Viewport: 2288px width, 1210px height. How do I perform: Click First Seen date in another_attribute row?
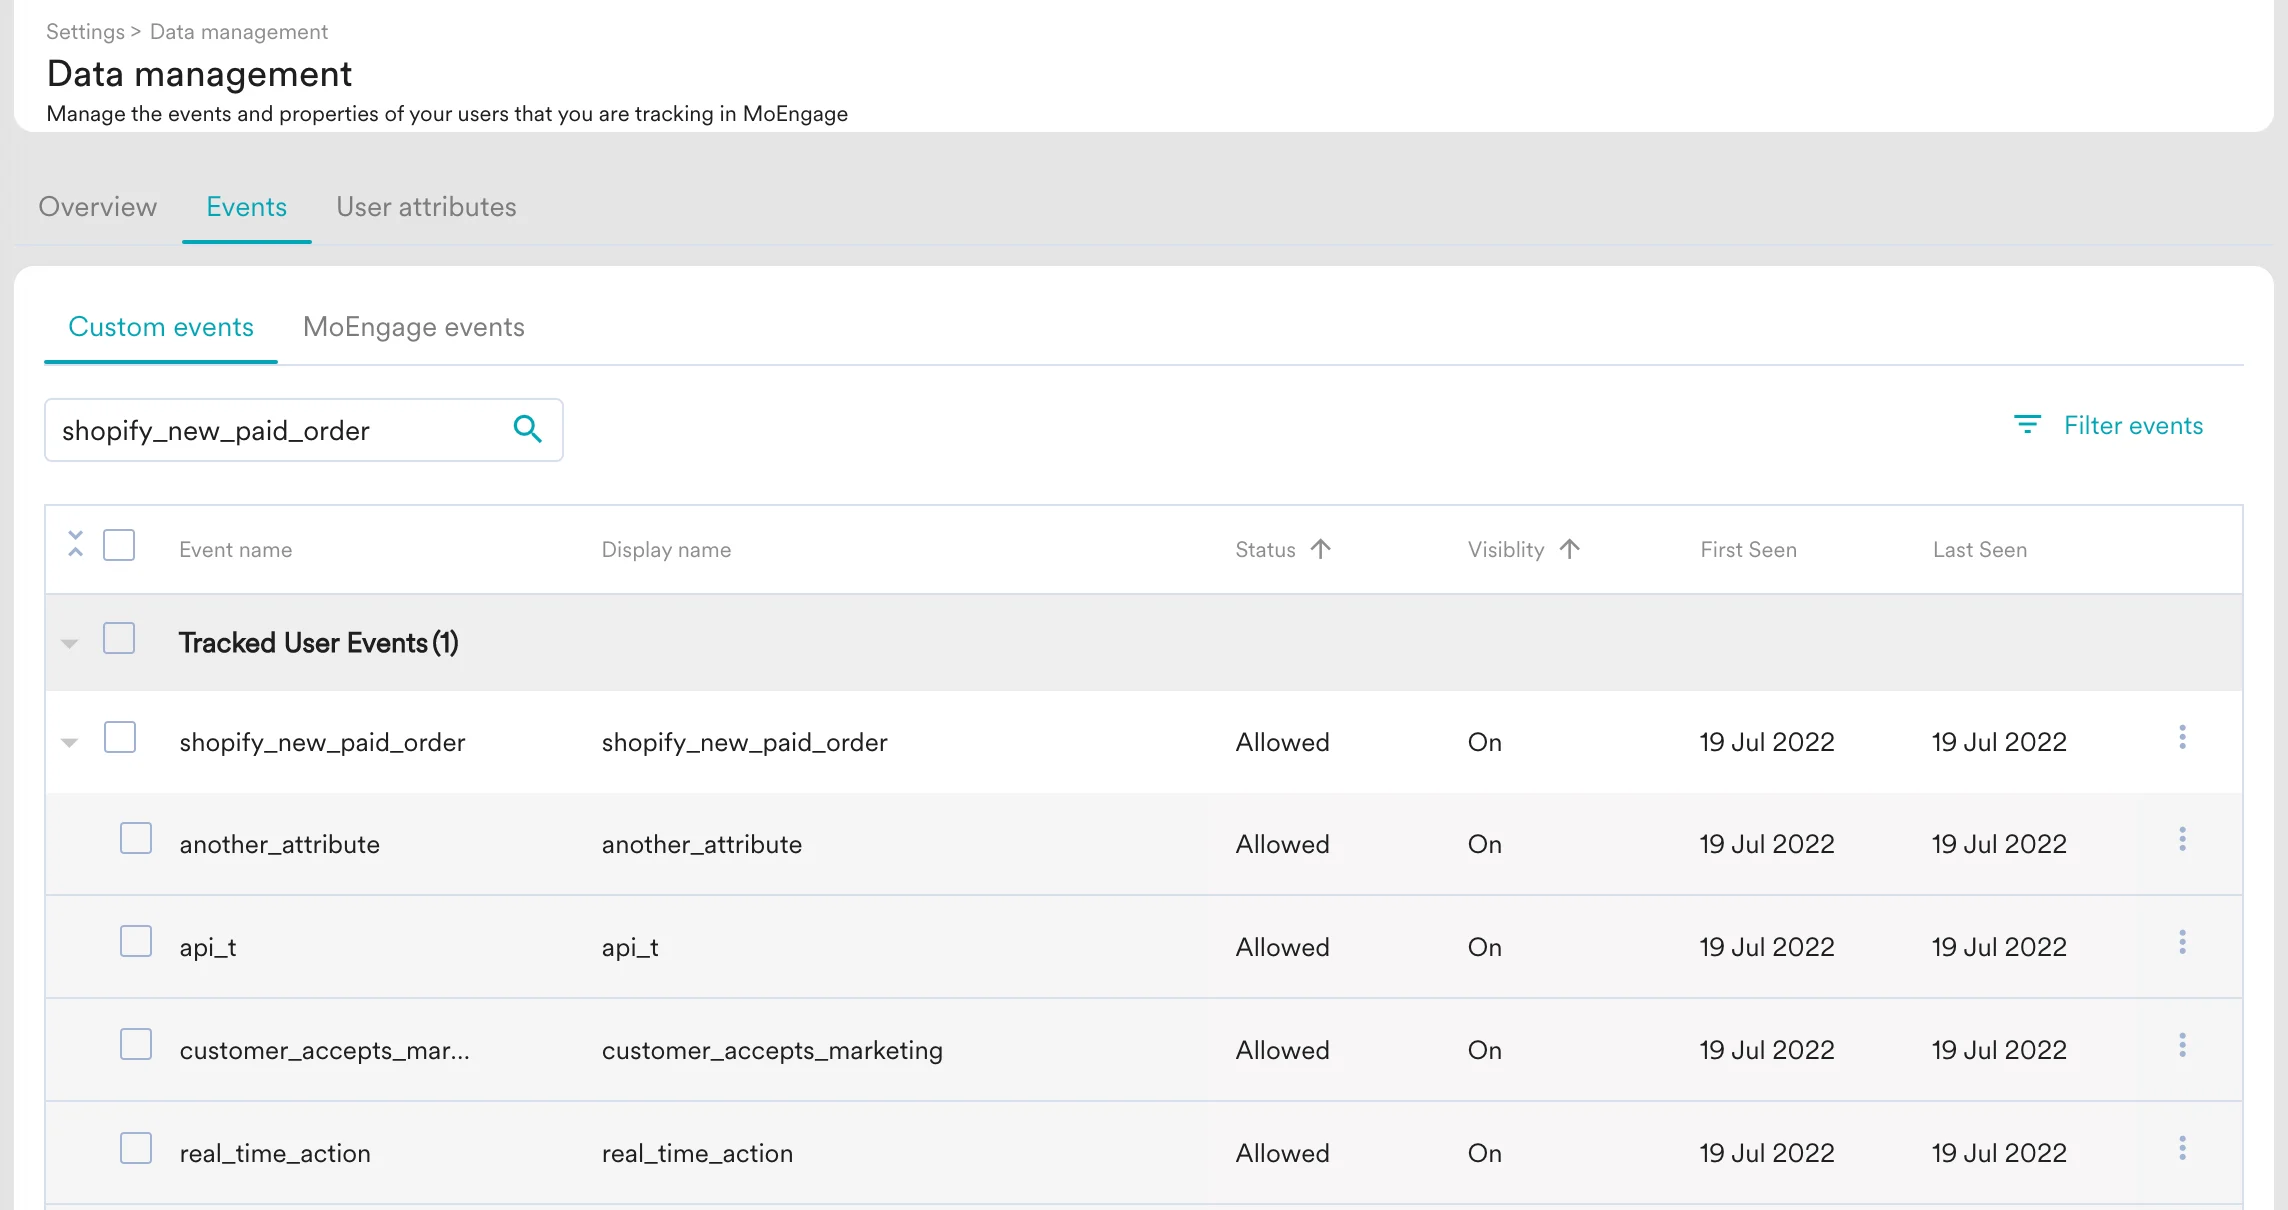(1767, 844)
